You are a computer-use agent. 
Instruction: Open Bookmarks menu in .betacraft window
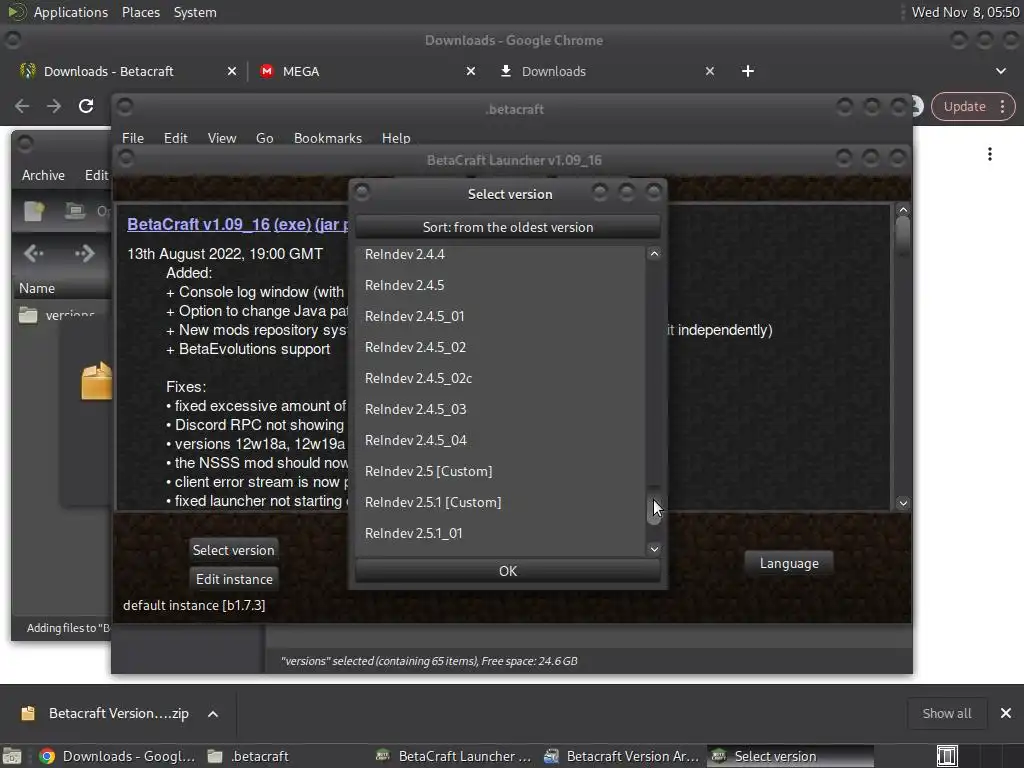pyautogui.click(x=327, y=138)
